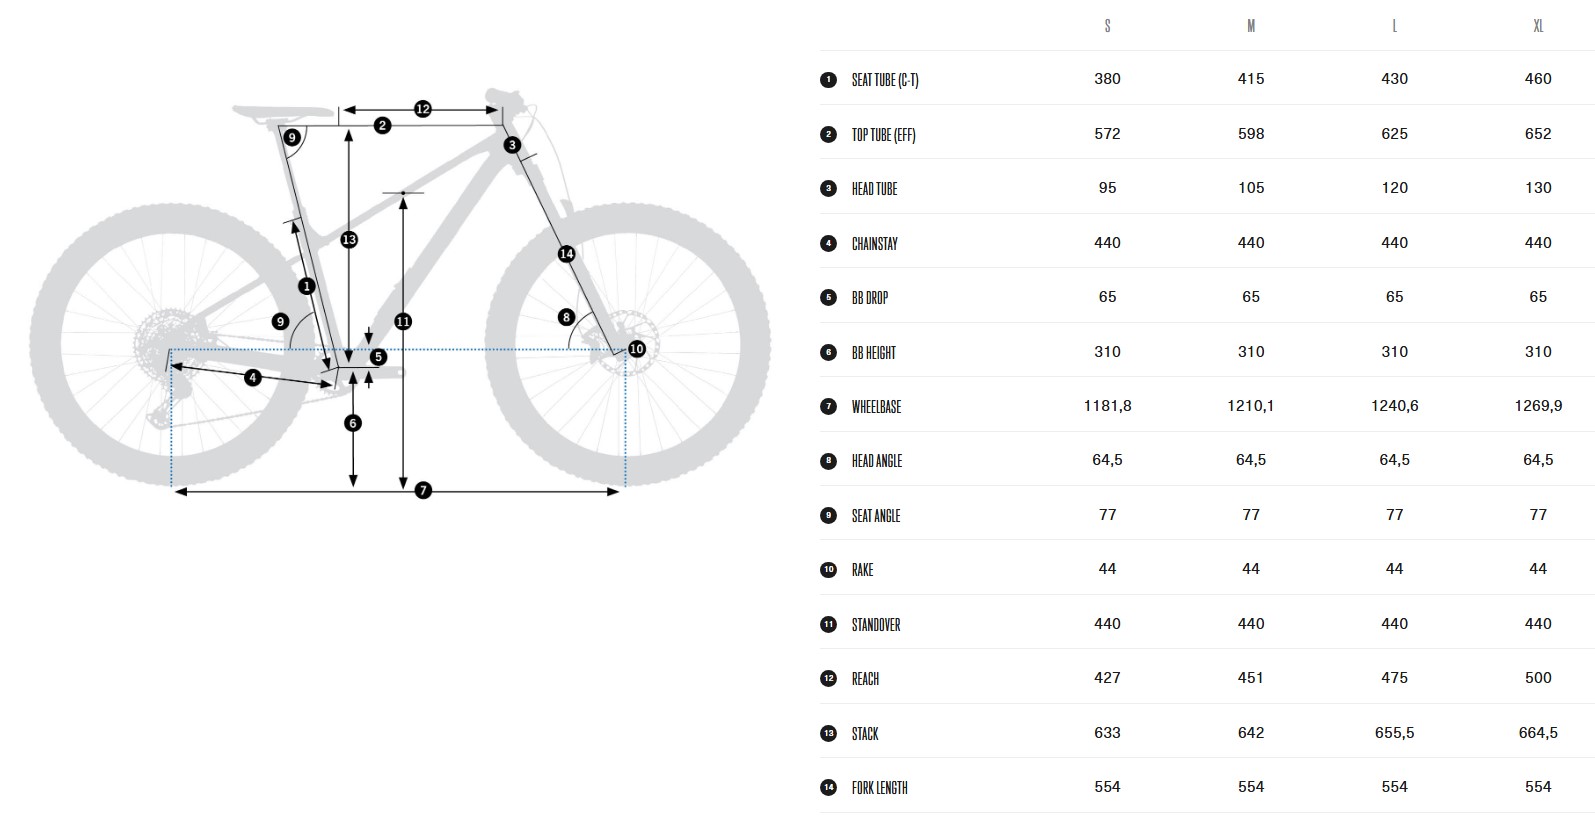Click the number 7 wheelbase marker on the diagram
The width and height of the screenshot is (1595, 827).
(423, 490)
